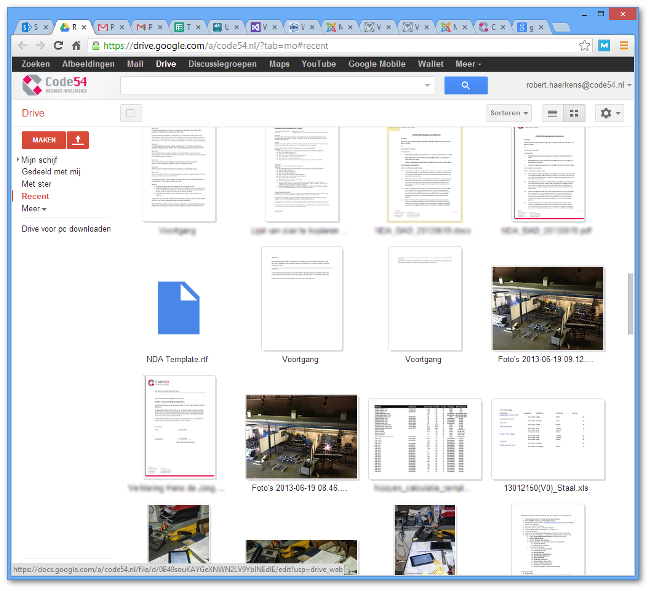Screen dimensions: 650x591
Task: Open Google Mobile in the top bar
Action: click(x=377, y=64)
